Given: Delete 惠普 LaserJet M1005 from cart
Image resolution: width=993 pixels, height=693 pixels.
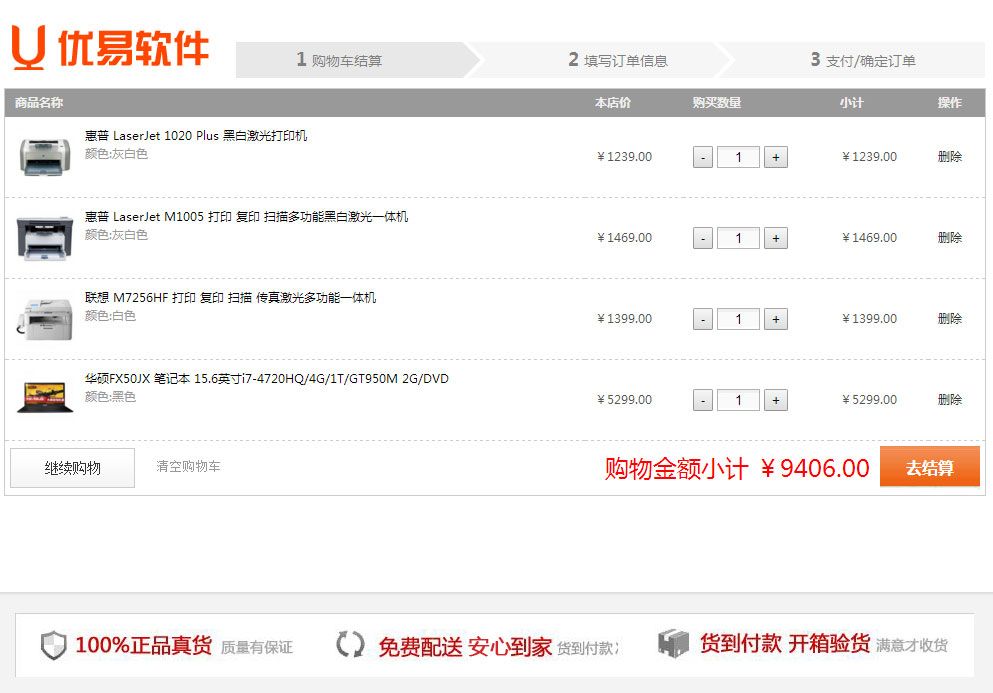Looking at the screenshot, I should coord(949,238).
